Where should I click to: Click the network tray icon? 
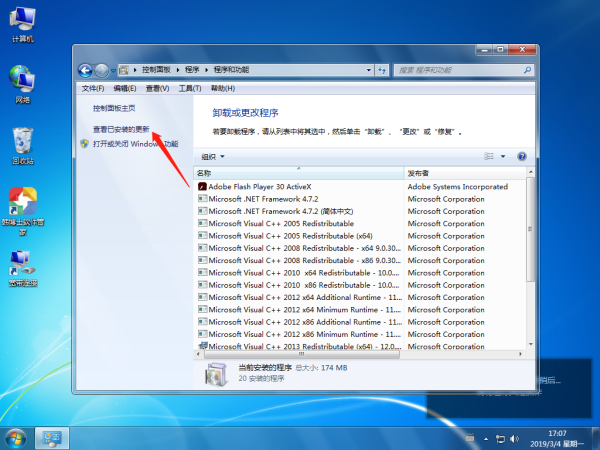point(501,439)
